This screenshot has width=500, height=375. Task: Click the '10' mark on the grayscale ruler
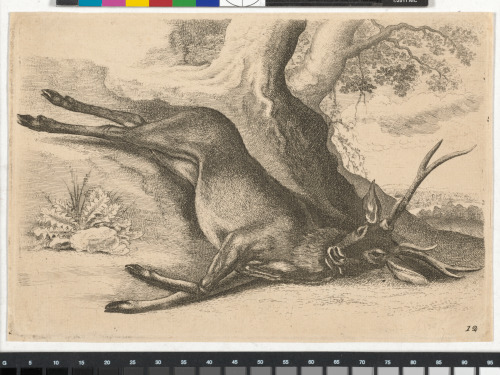56,363
